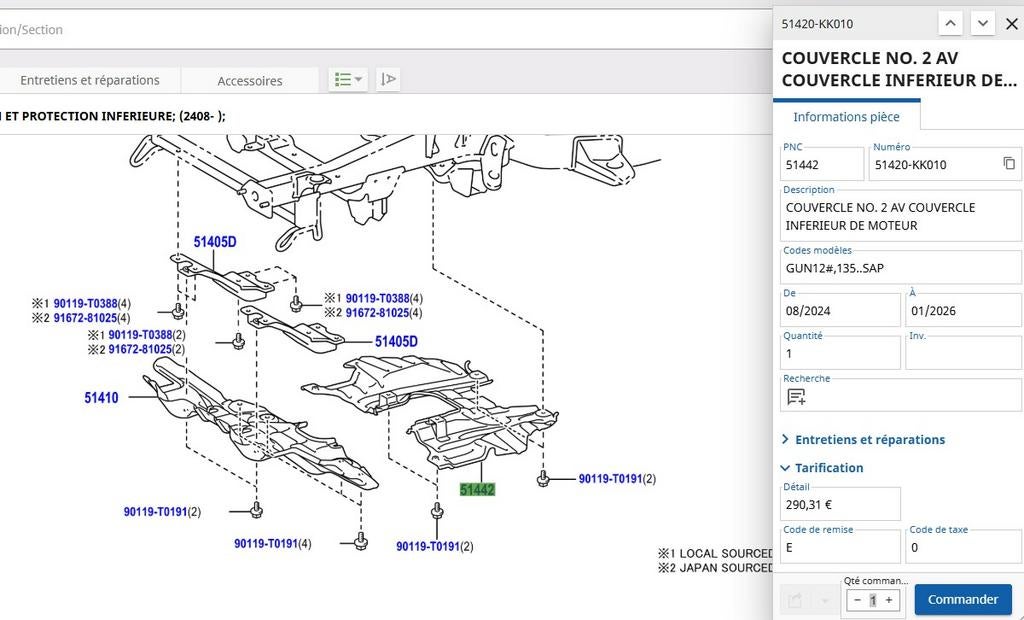Select part label 51410 in diagram
Viewport: 1024px width, 620px height.
pyautogui.click(x=101, y=397)
